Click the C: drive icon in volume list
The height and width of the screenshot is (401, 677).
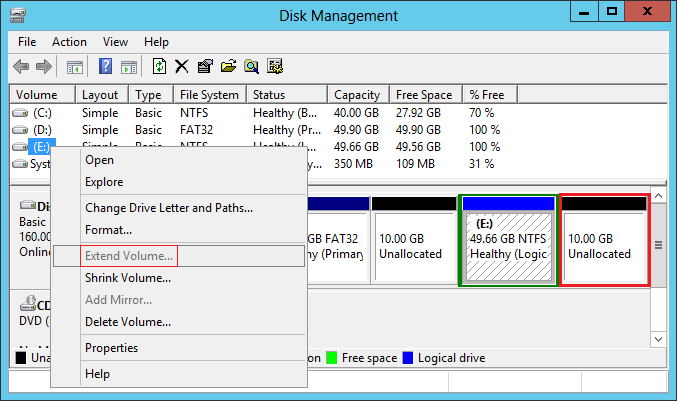(x=21, y=113)
